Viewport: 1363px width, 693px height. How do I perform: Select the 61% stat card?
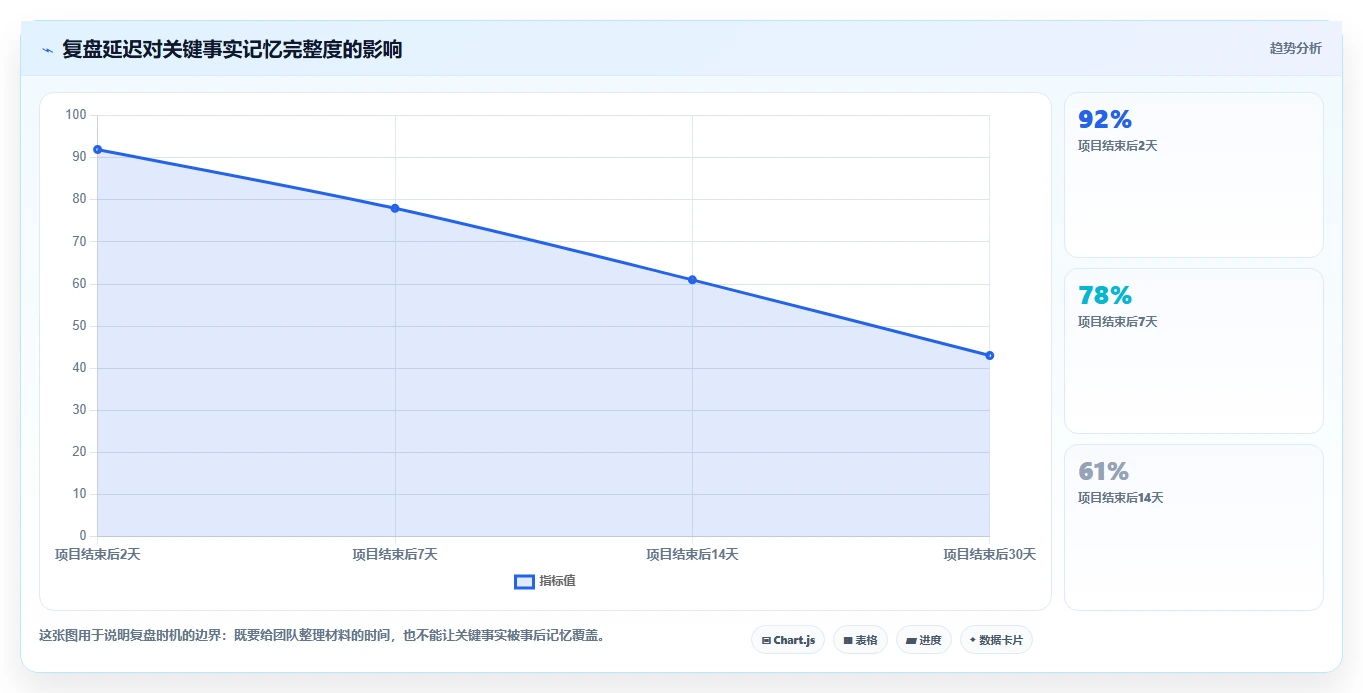[x=1194, y=527]
